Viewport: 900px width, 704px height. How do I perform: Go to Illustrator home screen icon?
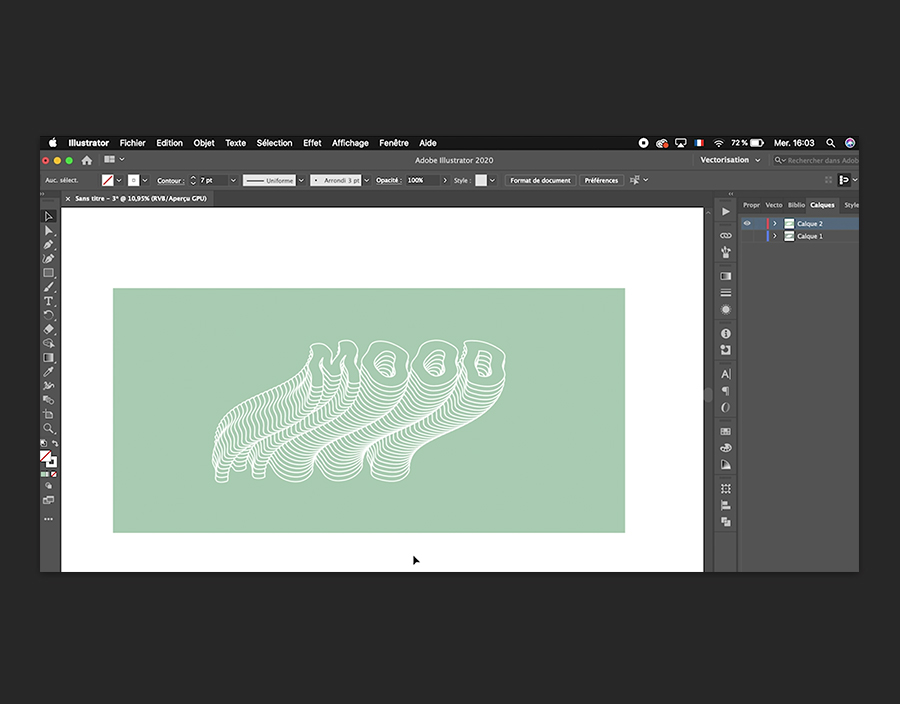[x=87, y=160]
